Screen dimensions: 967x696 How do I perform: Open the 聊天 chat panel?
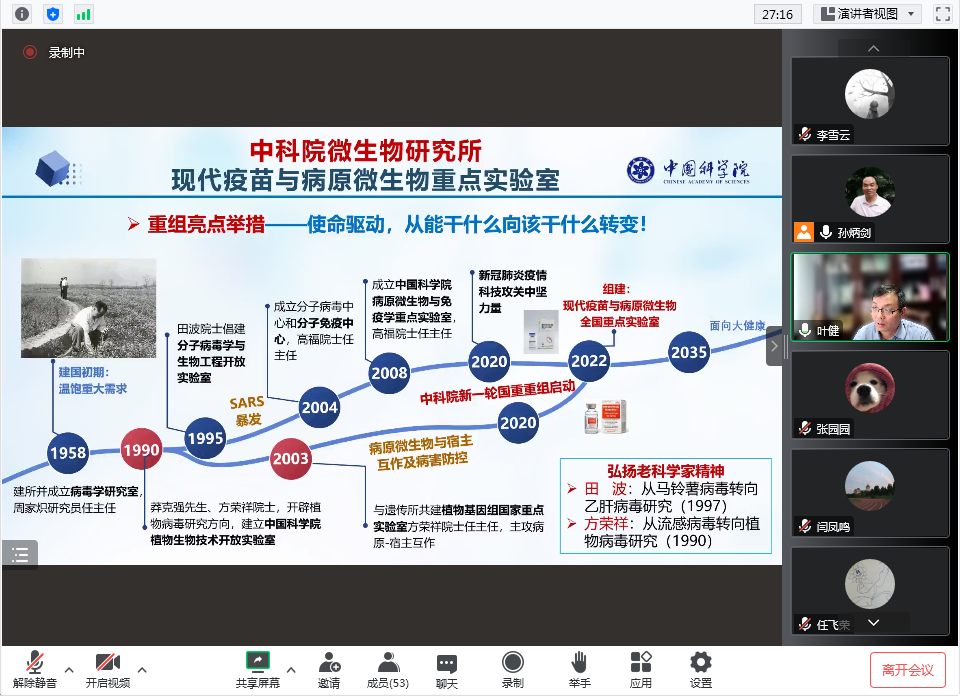(x=446, y=669)
